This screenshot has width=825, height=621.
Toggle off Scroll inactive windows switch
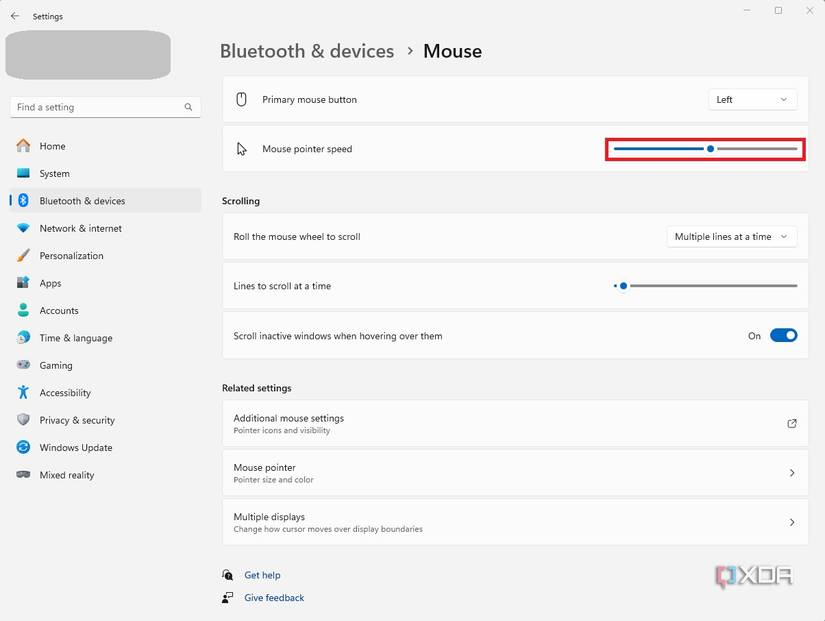click(x=783, y=336)
